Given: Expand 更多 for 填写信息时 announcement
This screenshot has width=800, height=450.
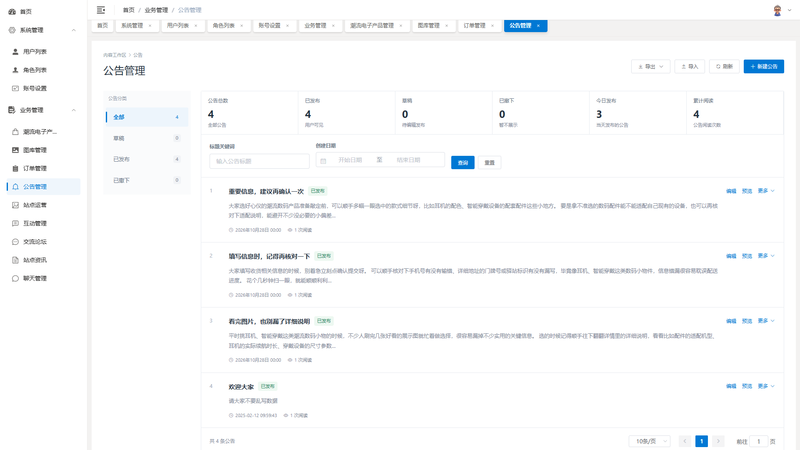Looking at the screenshot, I should coord(766,256).
